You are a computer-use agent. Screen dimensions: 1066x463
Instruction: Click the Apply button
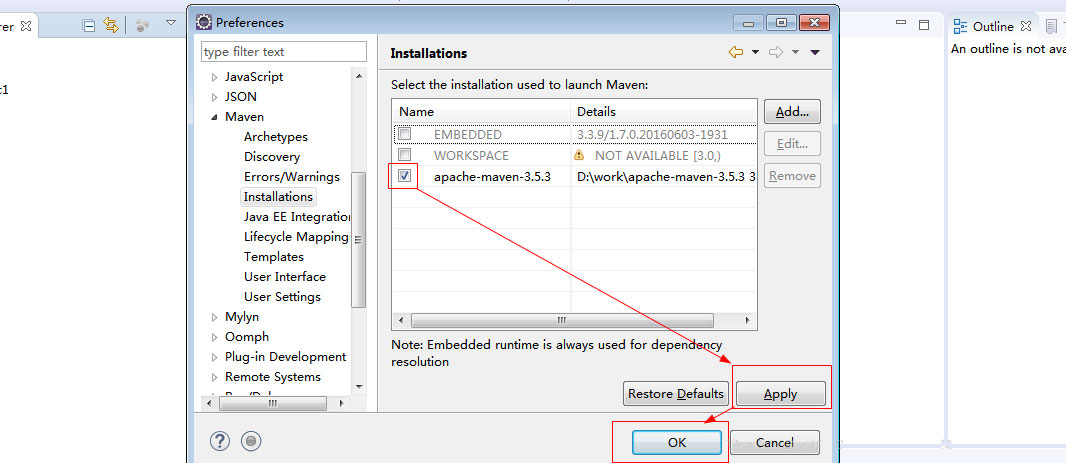pos(780,394)
